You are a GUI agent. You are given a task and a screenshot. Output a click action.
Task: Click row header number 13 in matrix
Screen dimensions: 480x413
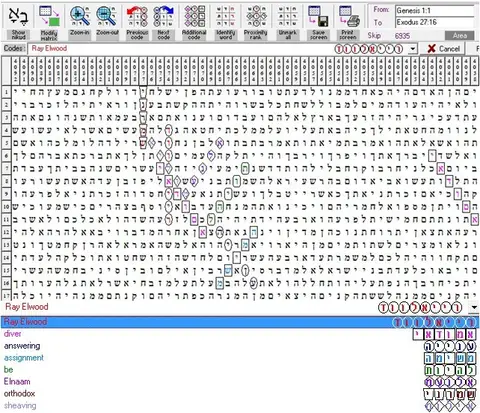coord(6,245)
